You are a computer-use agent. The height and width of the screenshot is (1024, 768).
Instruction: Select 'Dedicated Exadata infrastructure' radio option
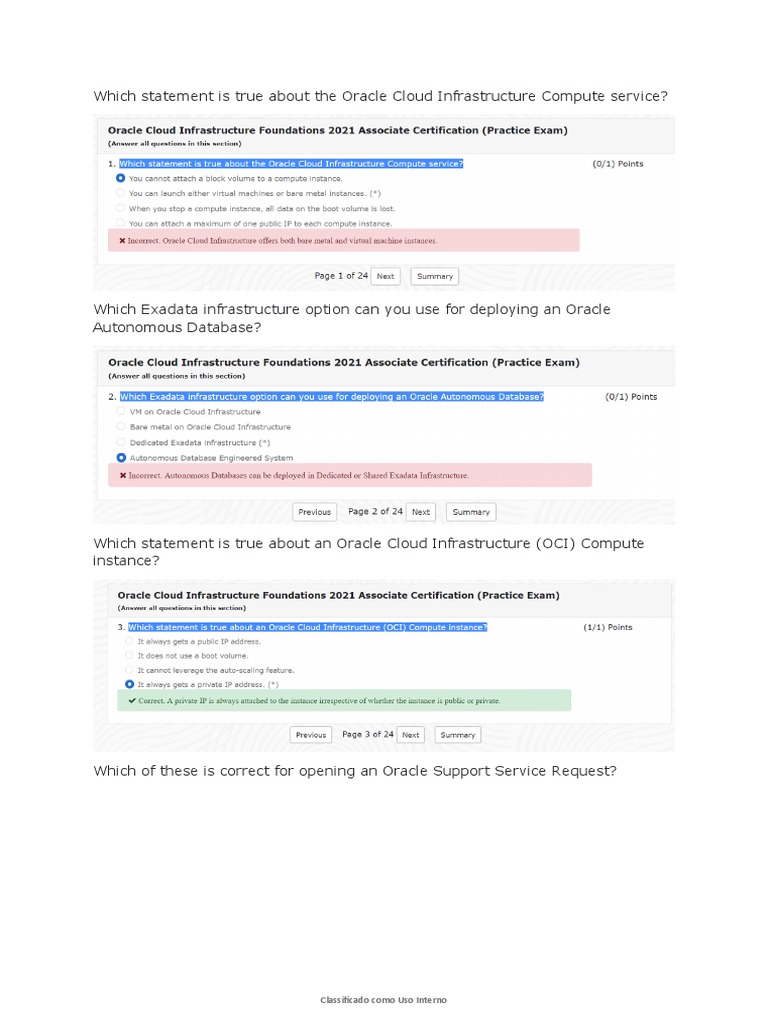pos(121,442)
